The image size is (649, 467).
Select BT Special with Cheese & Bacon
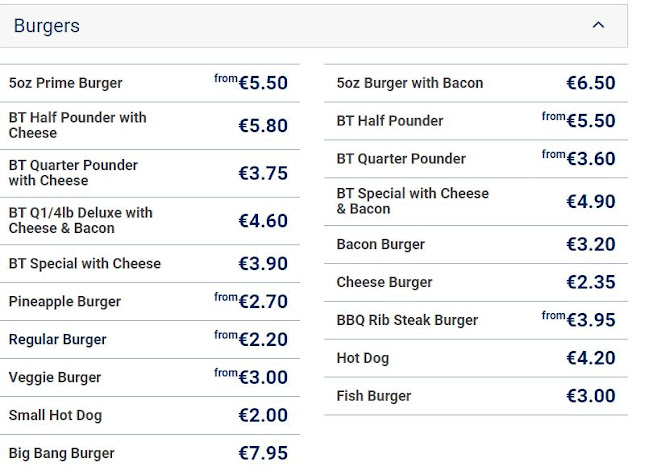point(413,201)
